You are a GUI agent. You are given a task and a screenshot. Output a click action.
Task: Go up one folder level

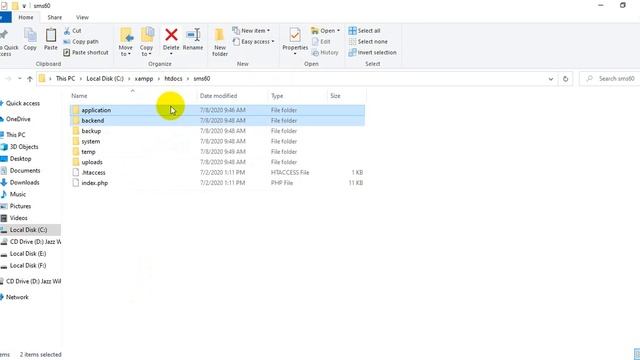[x=29, y=79]
